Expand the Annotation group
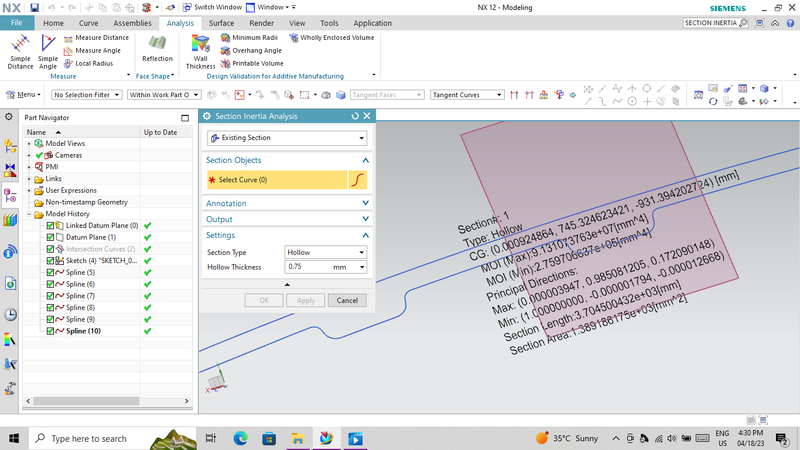Screen dimensions: 800x450 365,203
